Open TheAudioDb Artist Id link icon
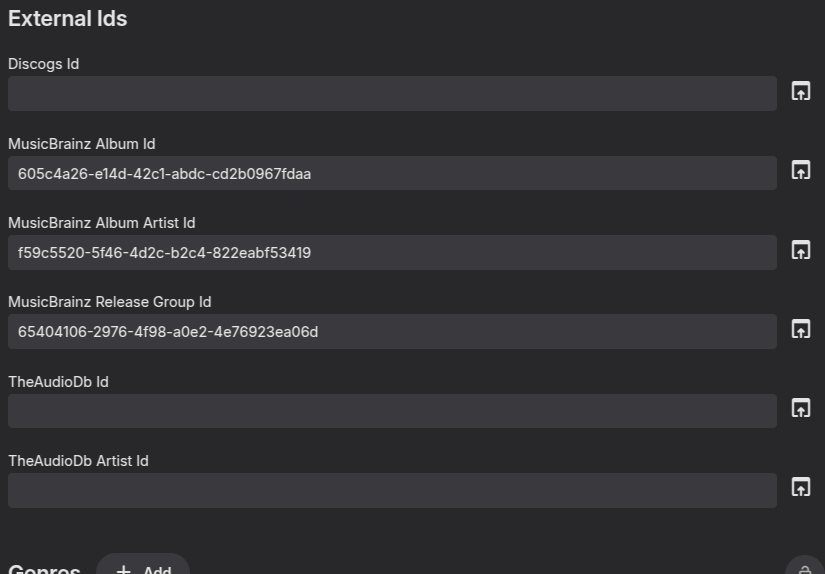Image resolution: width=825 pixels, height=574 pixels. [x=801, y=487]
